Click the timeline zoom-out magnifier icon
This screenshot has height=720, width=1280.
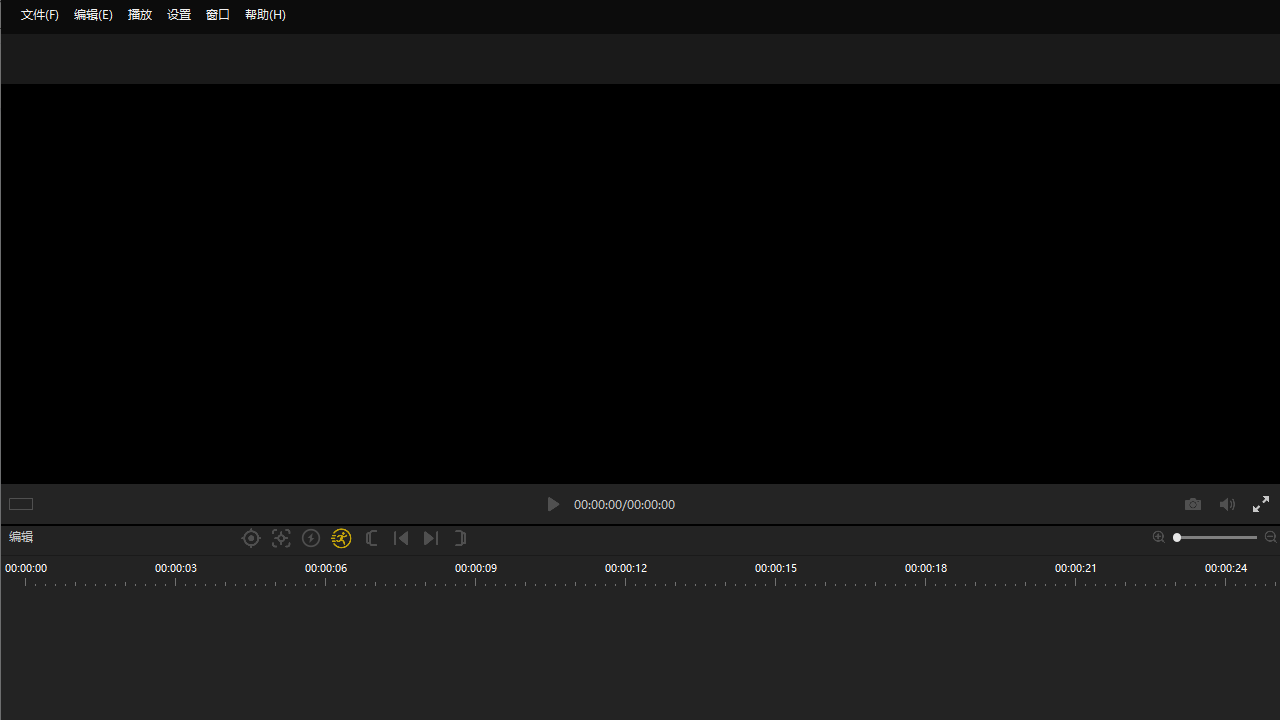tap(1271, 537)
